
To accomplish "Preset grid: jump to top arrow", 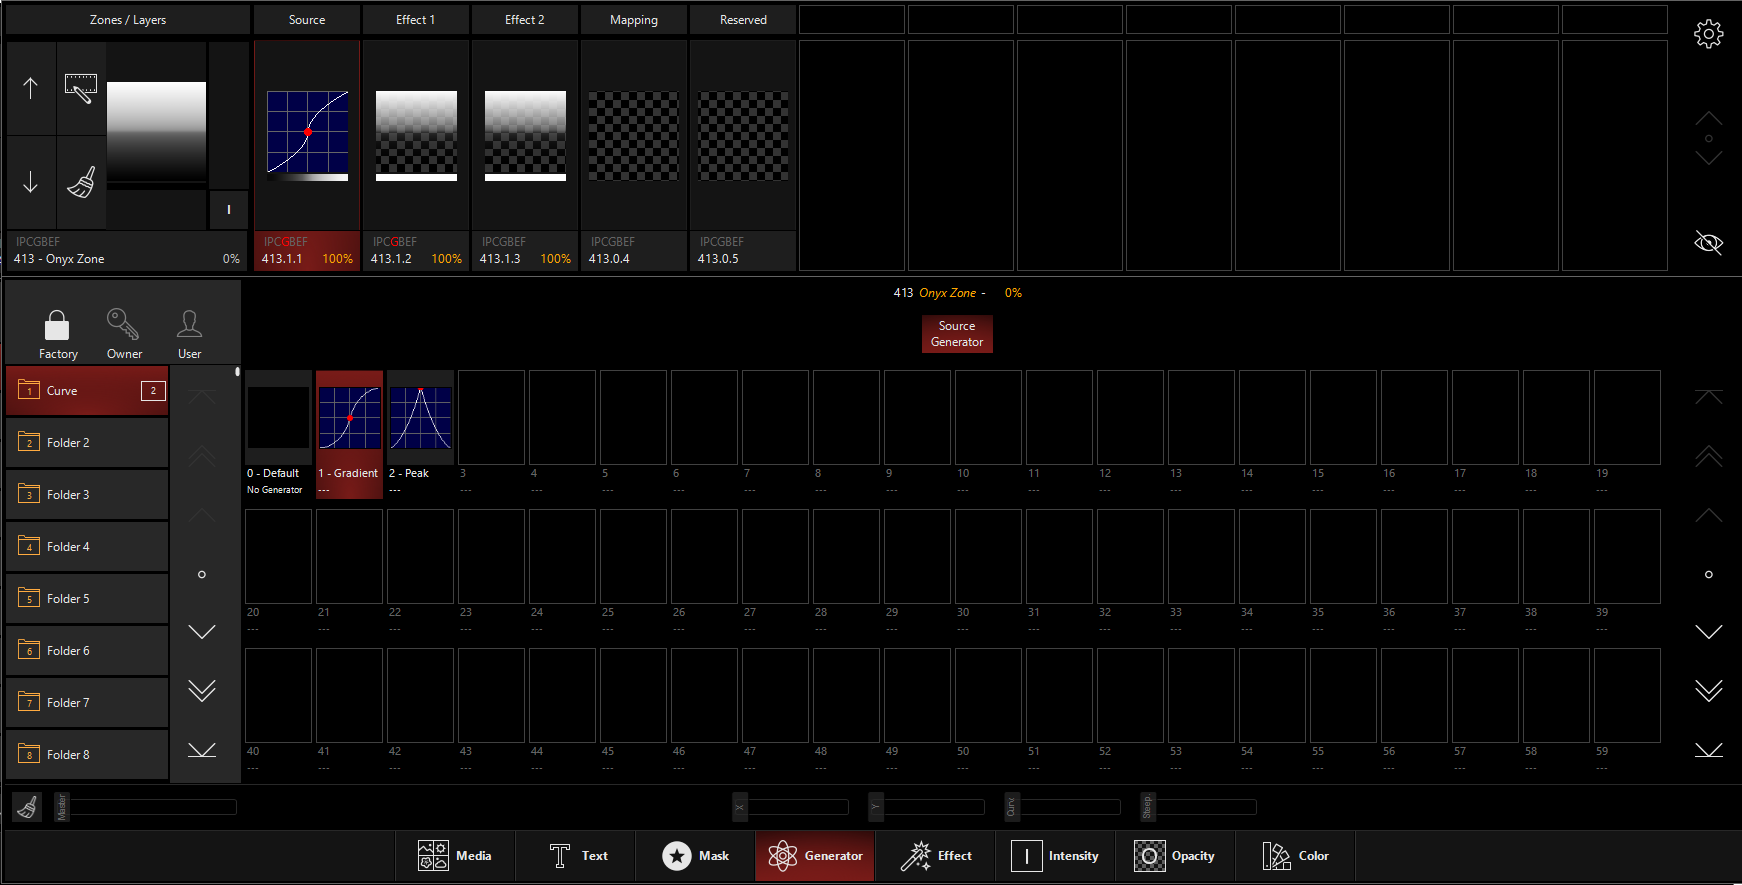I will (x=1709, y=397).
